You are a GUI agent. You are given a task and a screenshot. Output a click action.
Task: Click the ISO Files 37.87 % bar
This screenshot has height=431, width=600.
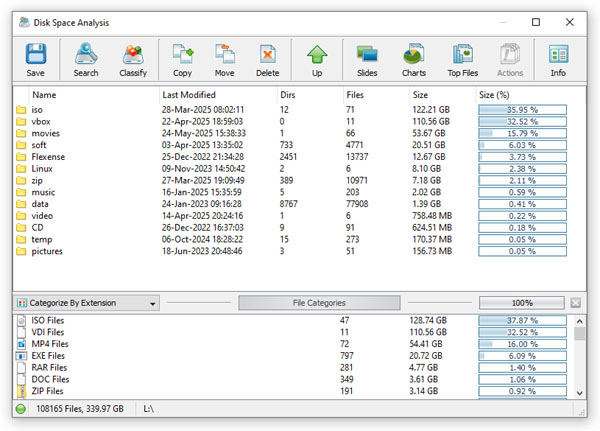pyautogui.click(x=522, y=320)
